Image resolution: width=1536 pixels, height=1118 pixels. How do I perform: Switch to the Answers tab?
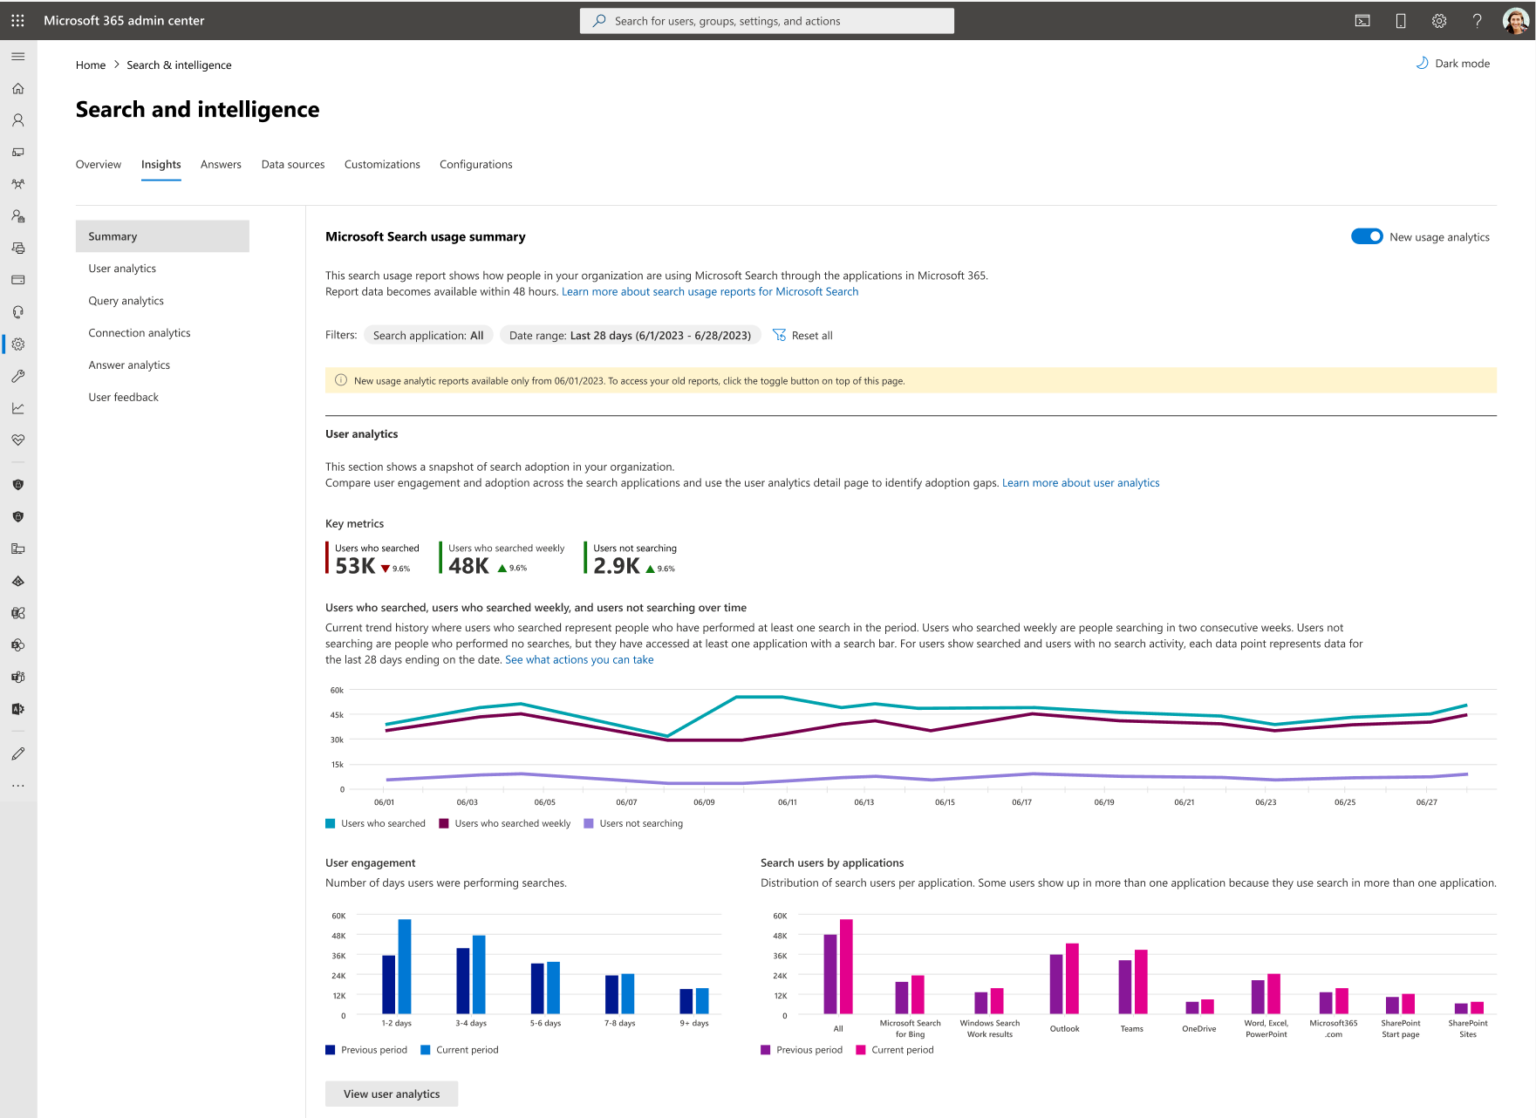[221, 164]
